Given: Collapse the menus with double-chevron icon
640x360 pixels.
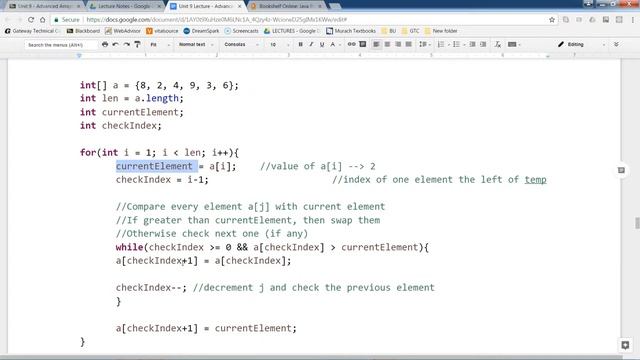Looking at the screenshot, I should 616,44.
